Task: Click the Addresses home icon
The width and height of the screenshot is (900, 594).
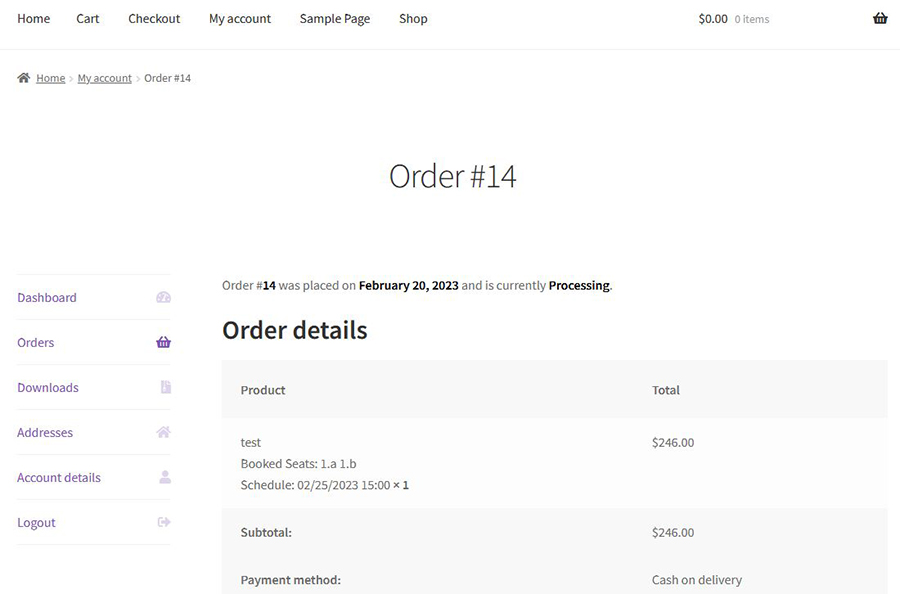Action: click(163, 432)
